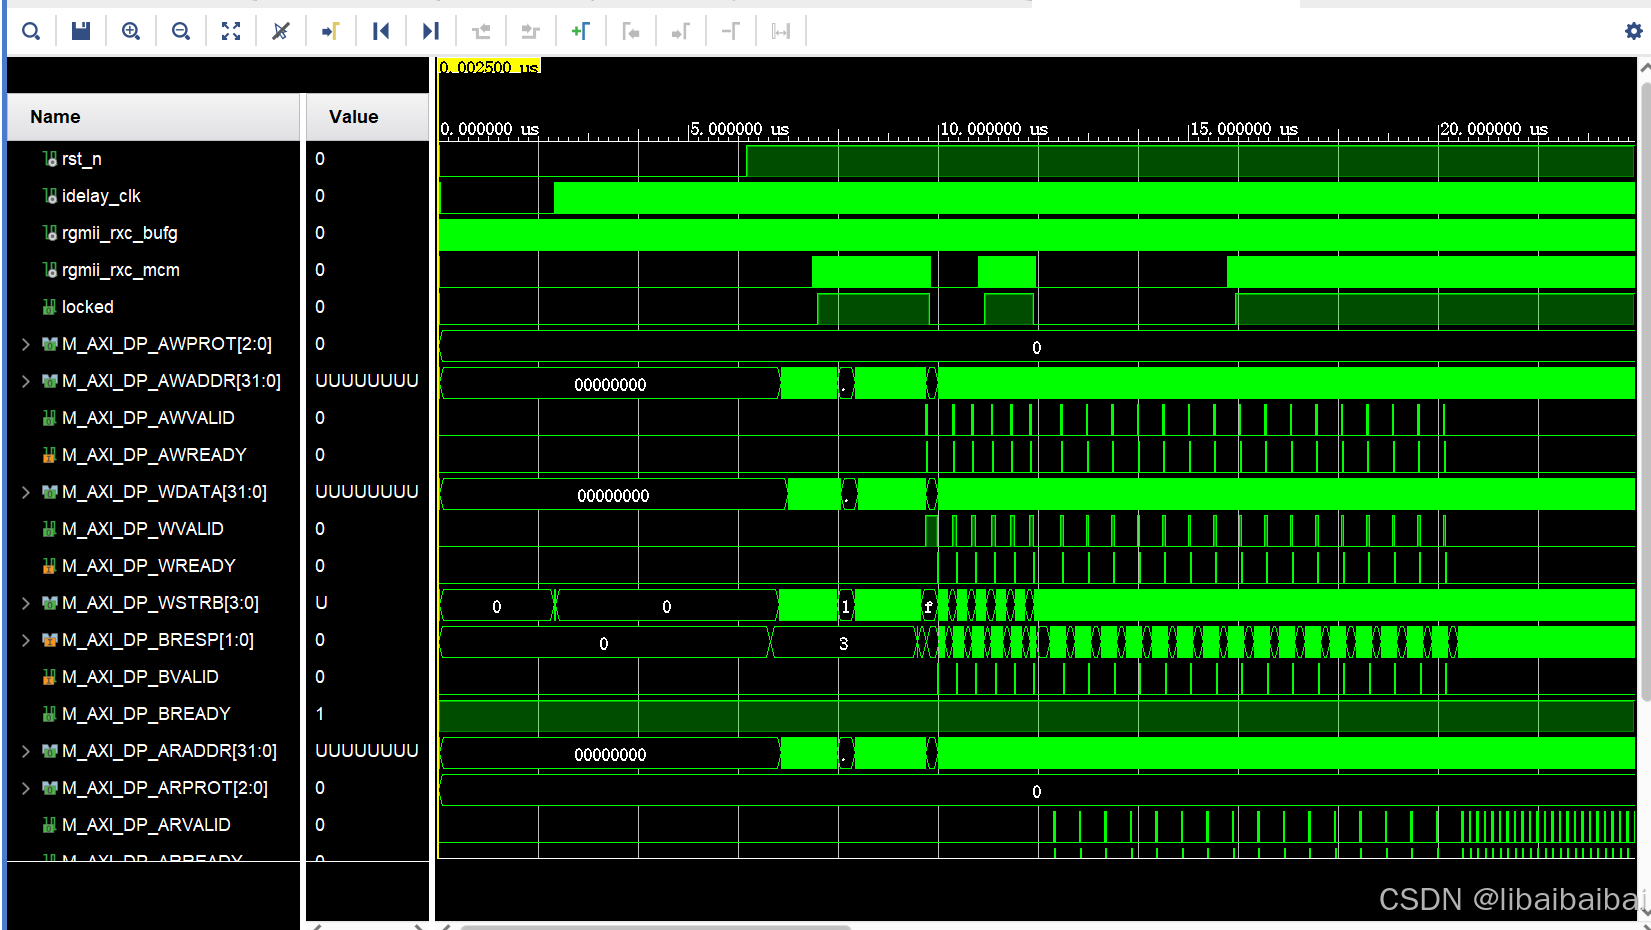Click the 15.000000 us ruler mark
The width and height of the screenshot is (1651, 930).
click(x=1244, y=129)
